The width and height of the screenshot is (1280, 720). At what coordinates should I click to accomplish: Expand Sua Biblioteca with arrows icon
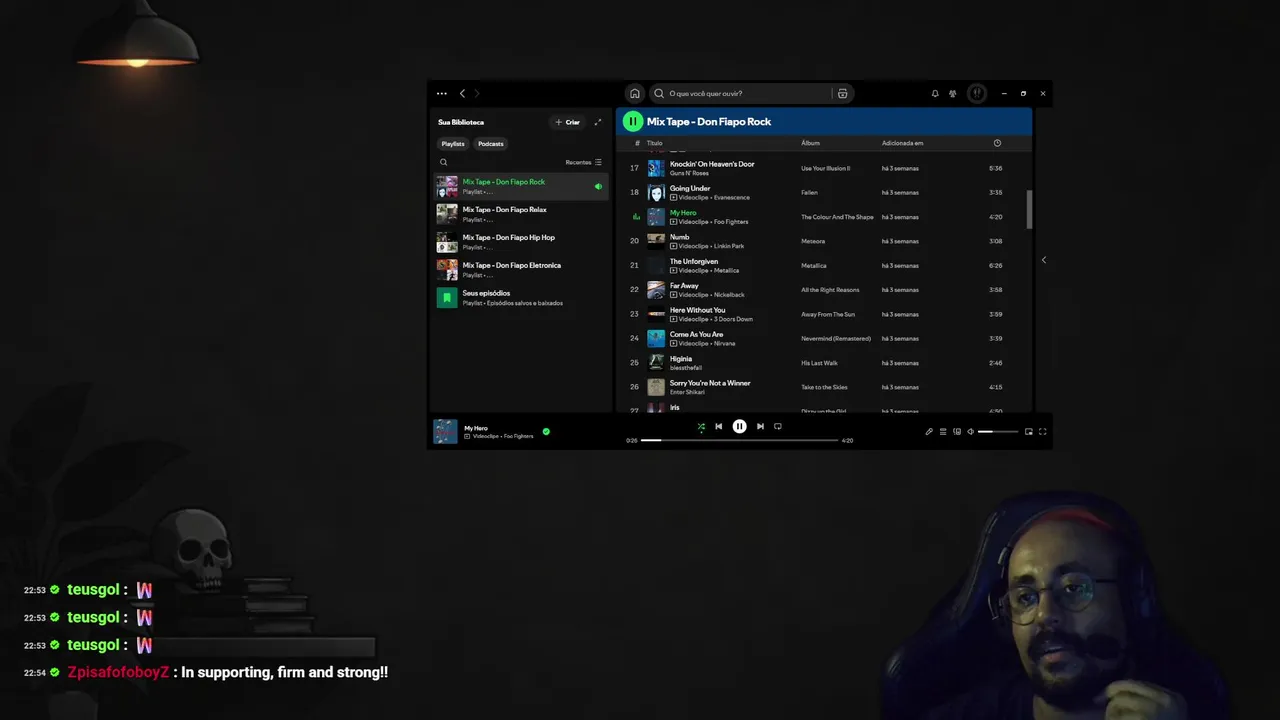[x=598, y=122]
